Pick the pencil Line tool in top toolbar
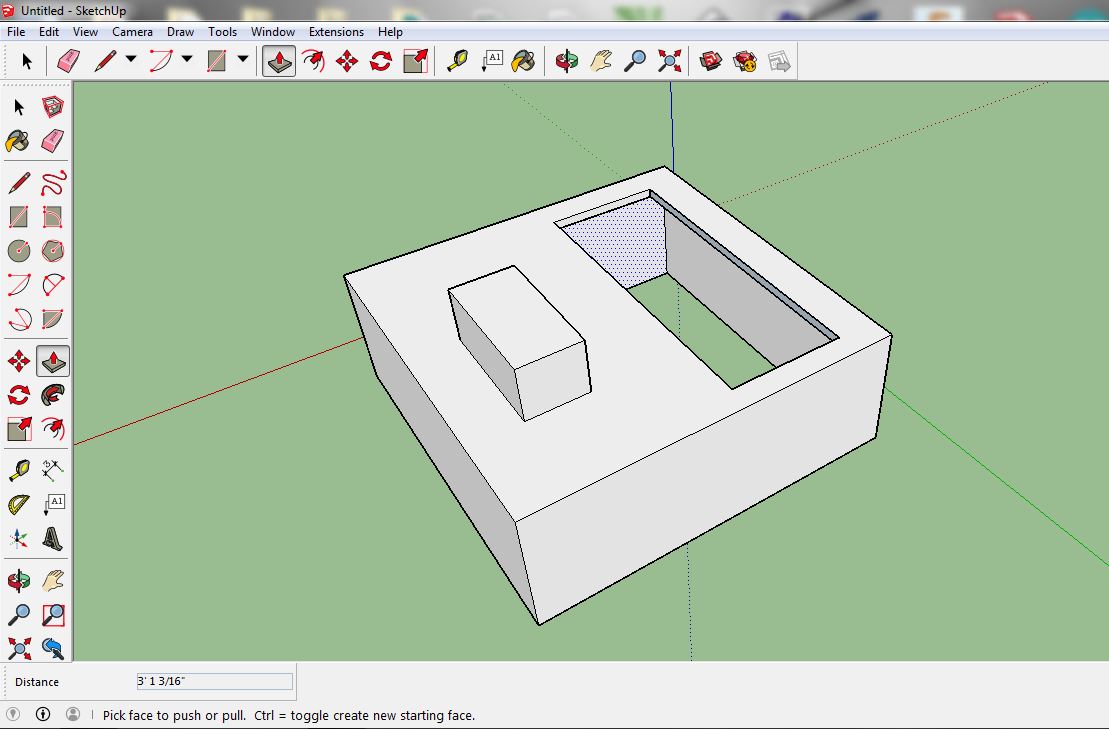 coord(105,61)
